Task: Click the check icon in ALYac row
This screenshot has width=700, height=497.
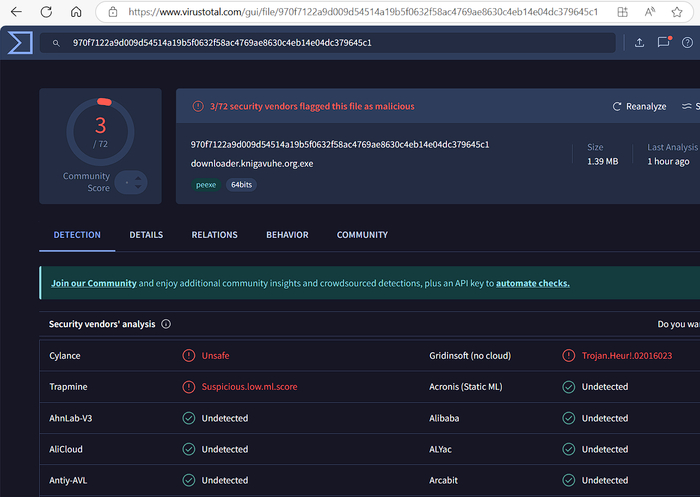Action: [569, 449]
